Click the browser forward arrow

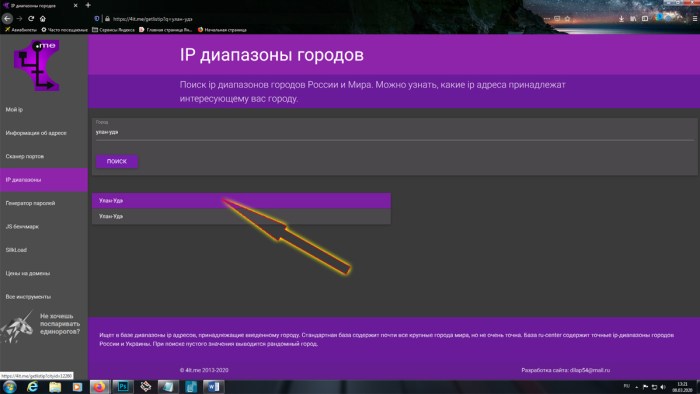tap(19, 18)
